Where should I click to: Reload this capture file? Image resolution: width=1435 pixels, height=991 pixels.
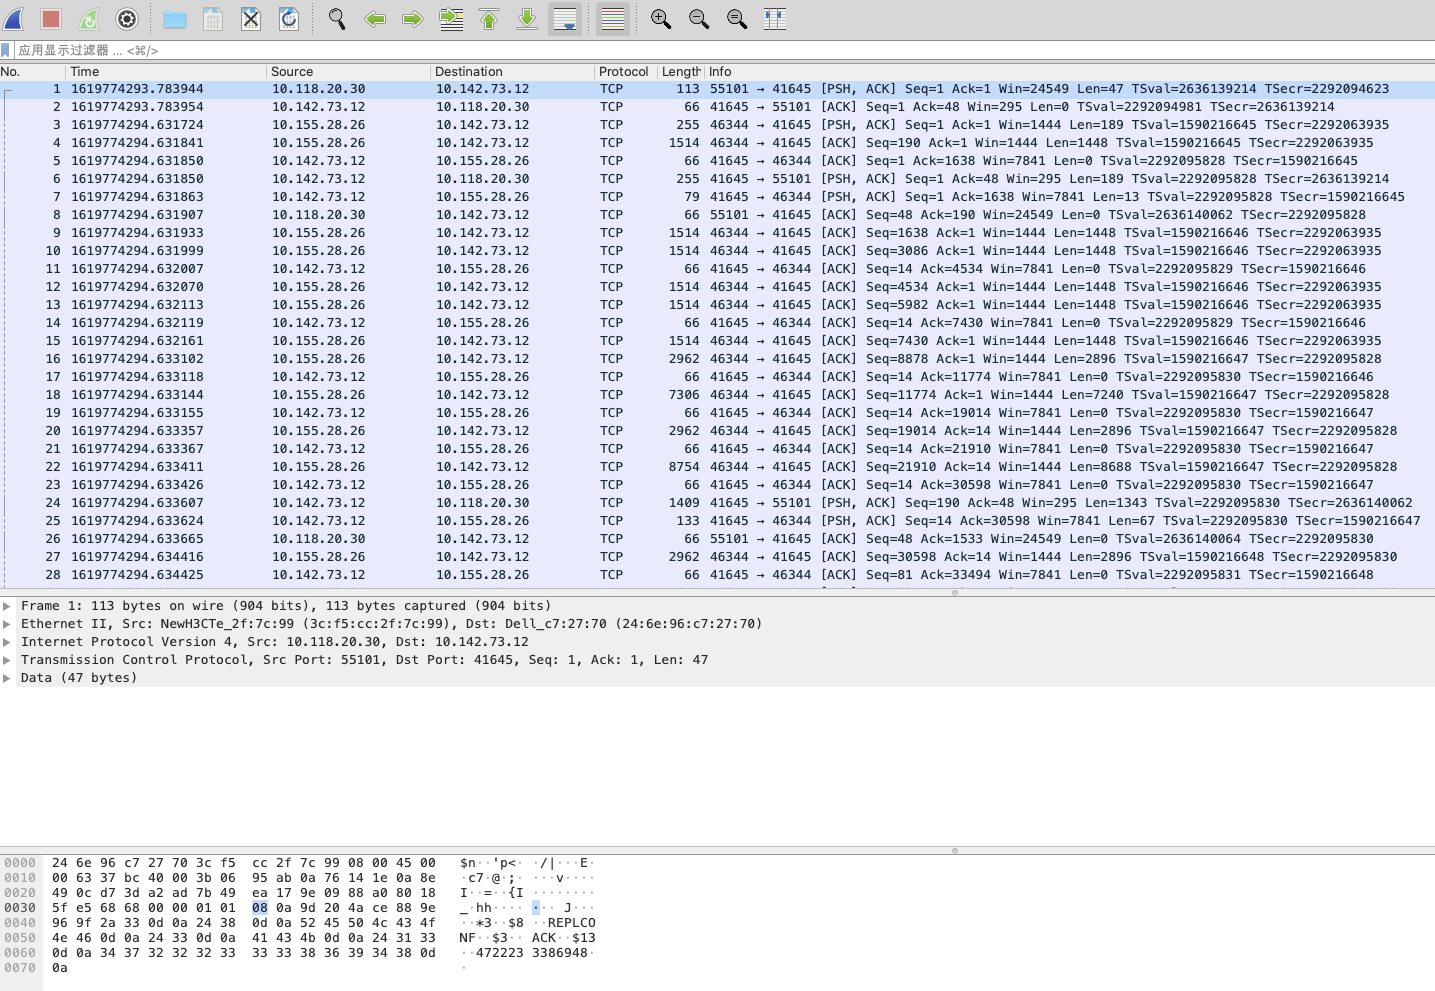pos(288,18)
